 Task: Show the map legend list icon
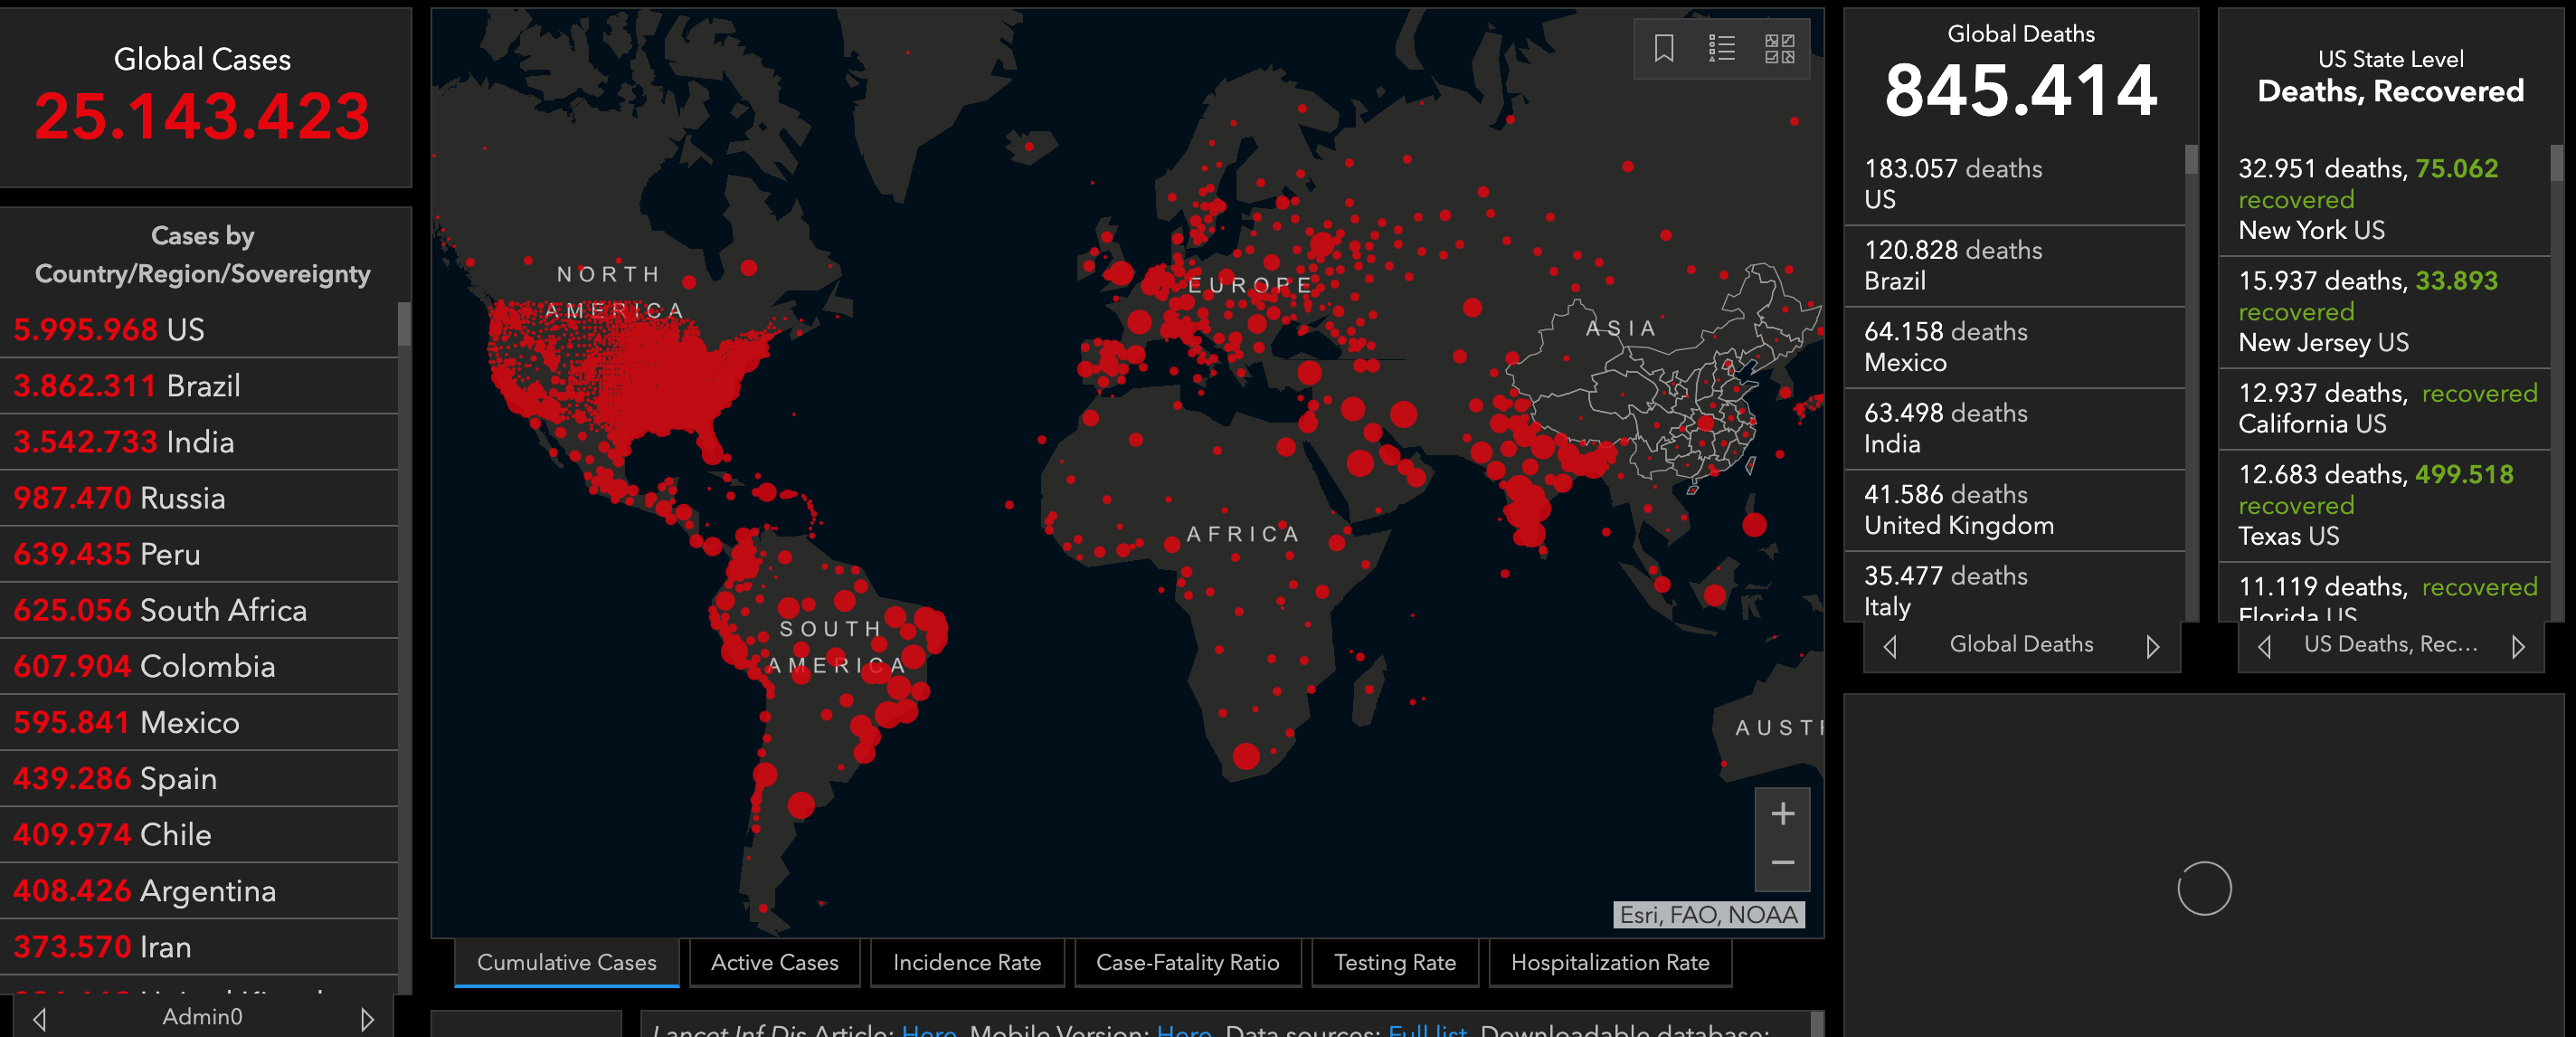coord(1721,48)
